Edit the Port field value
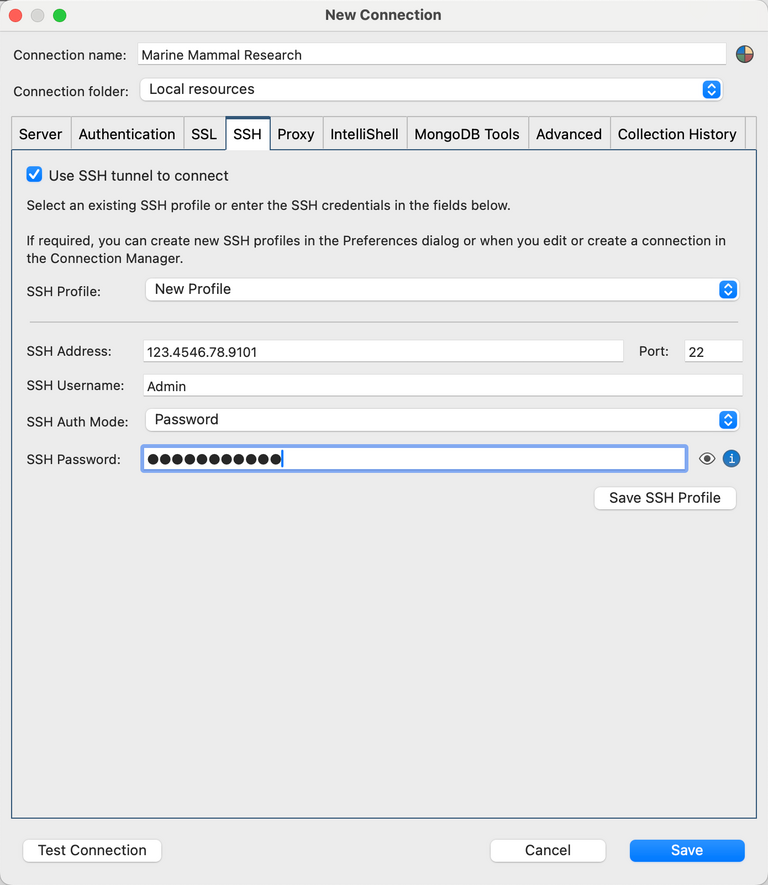 coord(712,351)
